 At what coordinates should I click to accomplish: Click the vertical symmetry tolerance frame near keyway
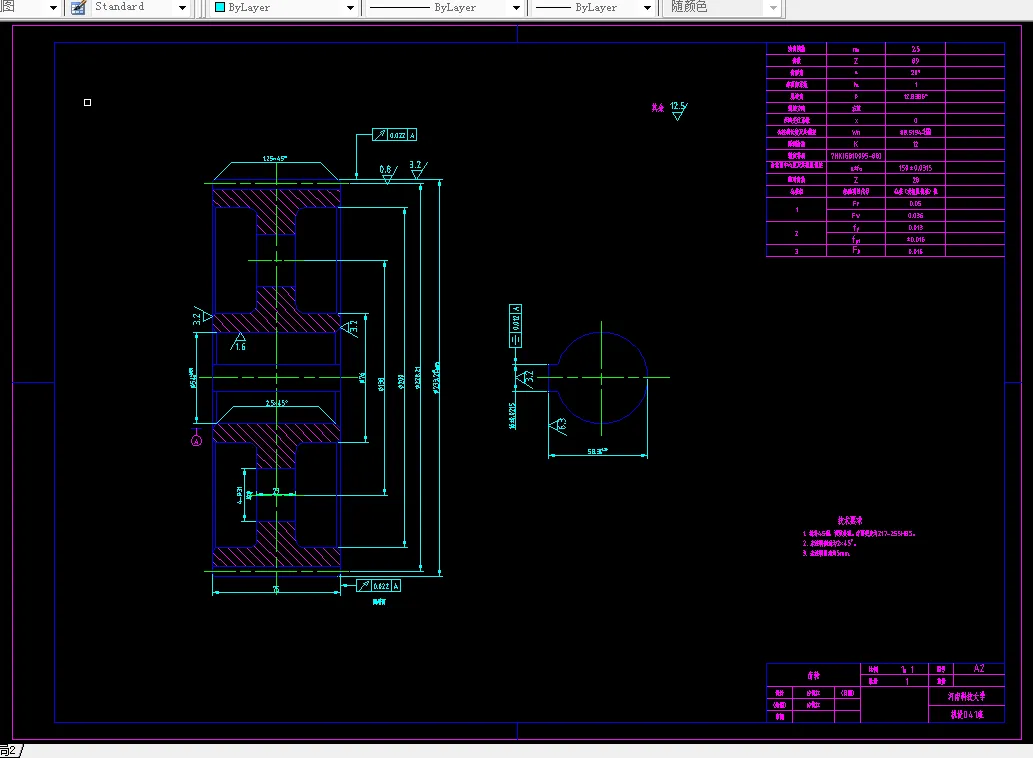[515, 326]
